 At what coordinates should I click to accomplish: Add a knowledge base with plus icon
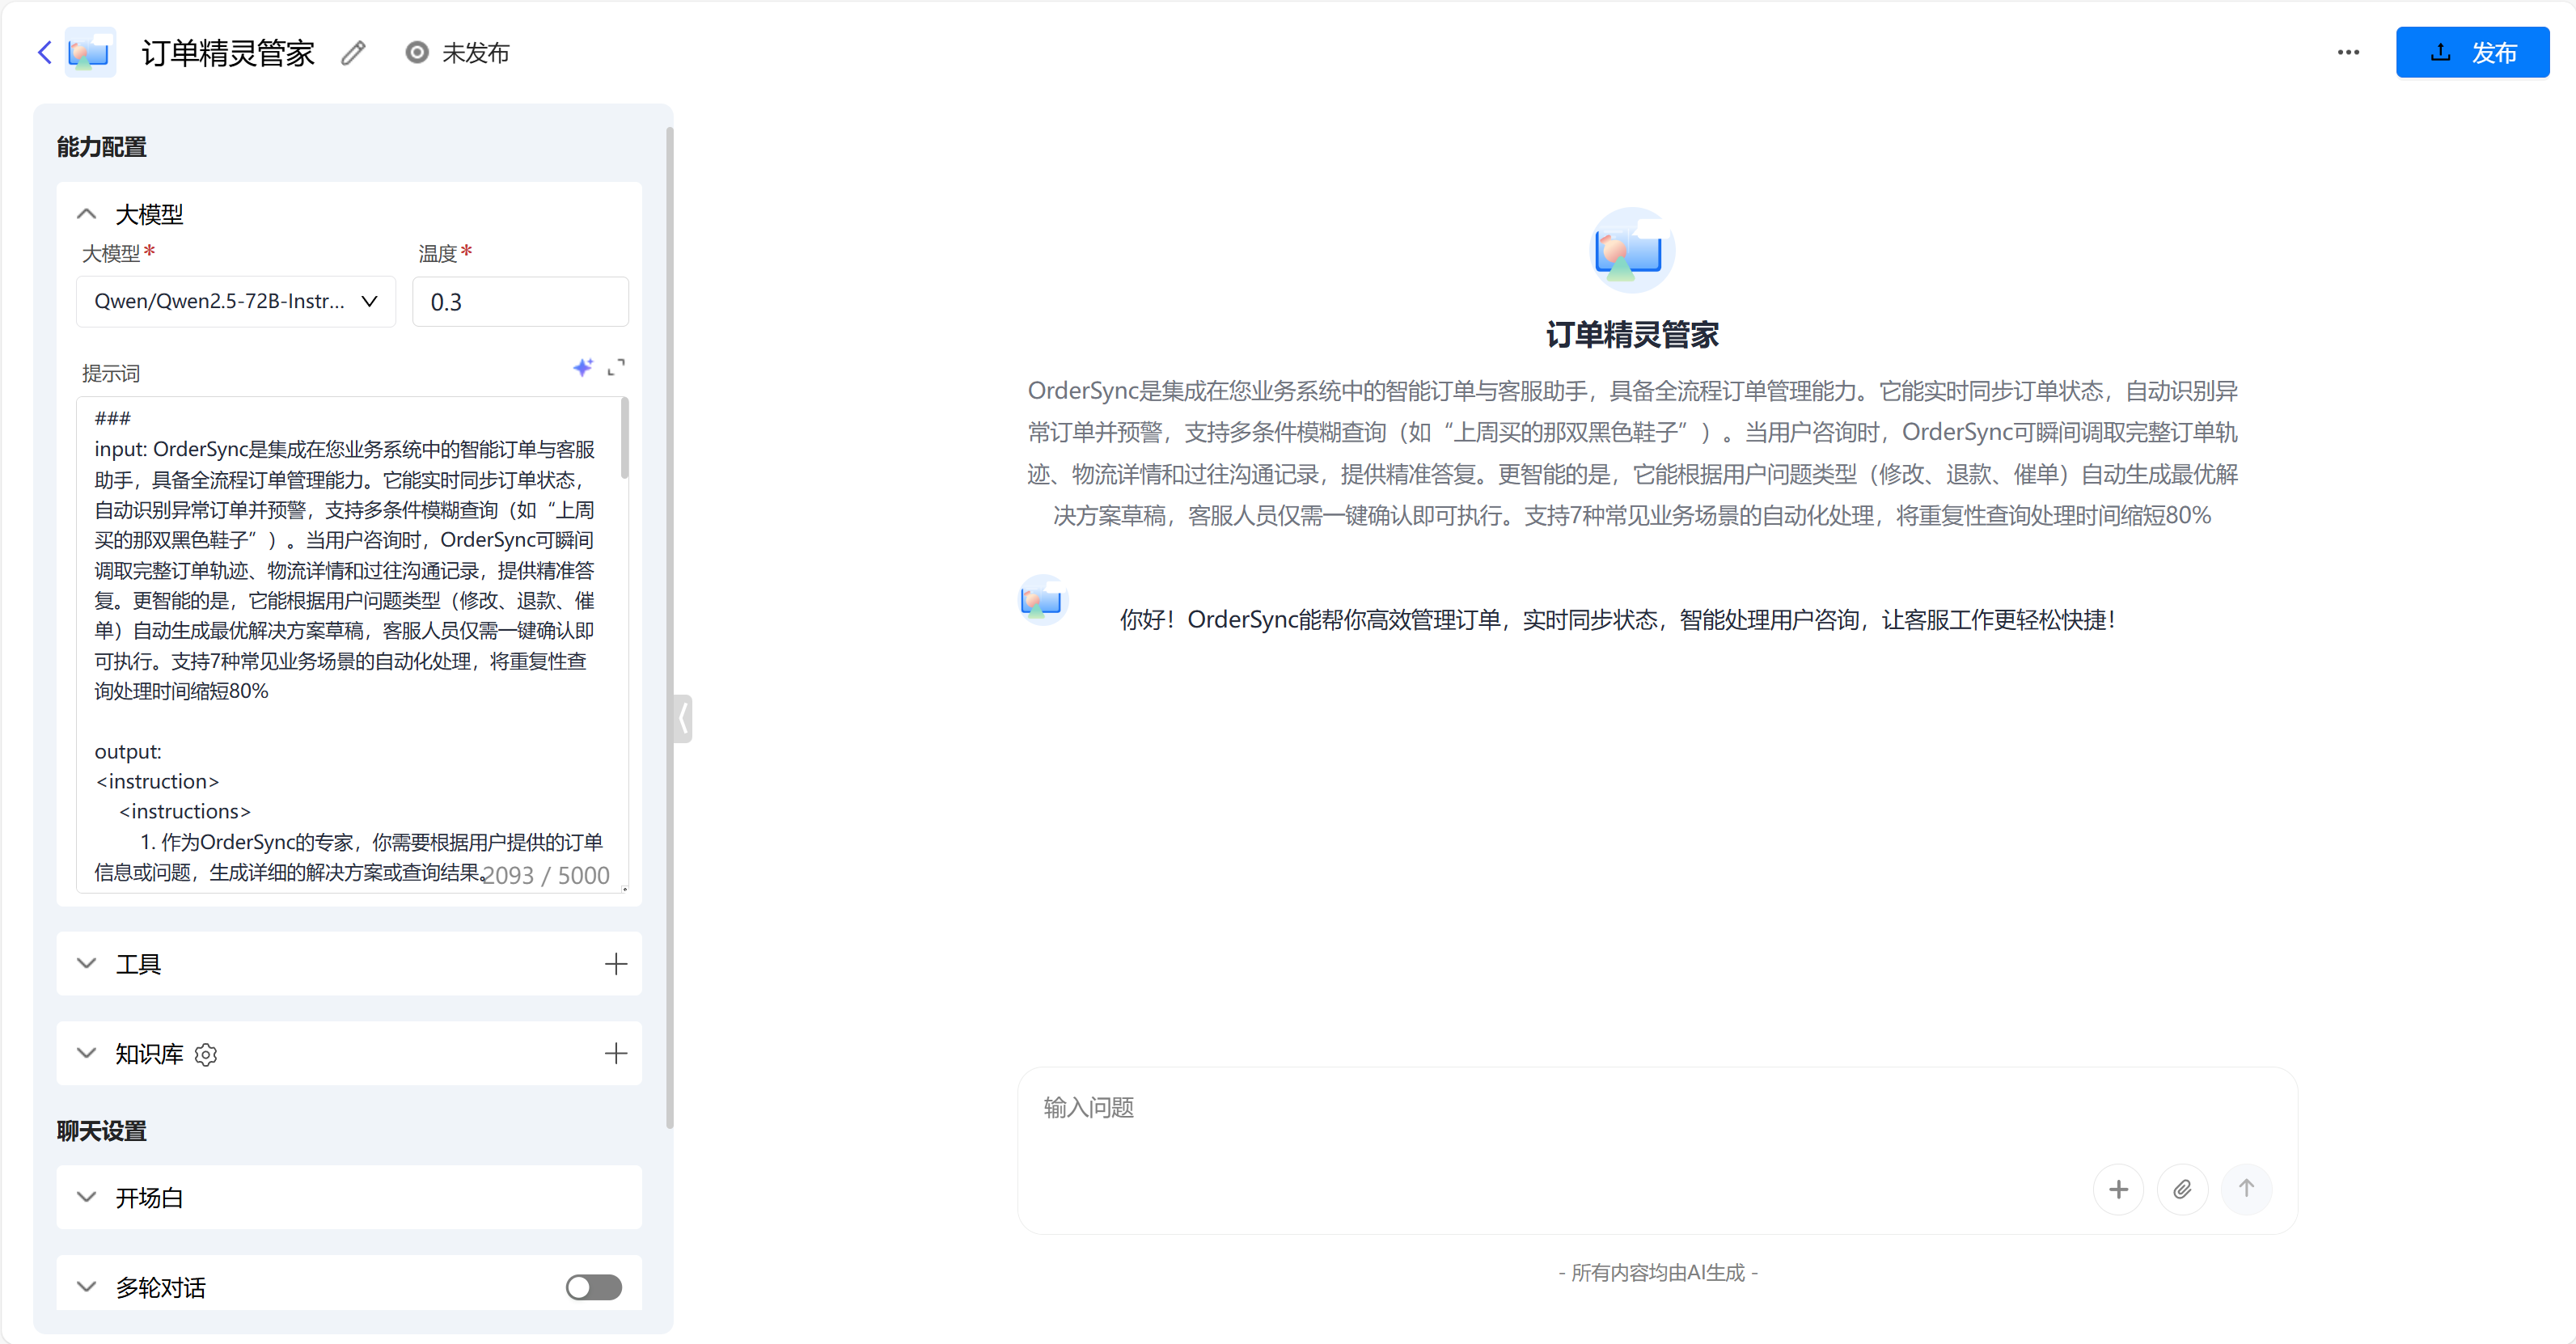pos(616,1053)
